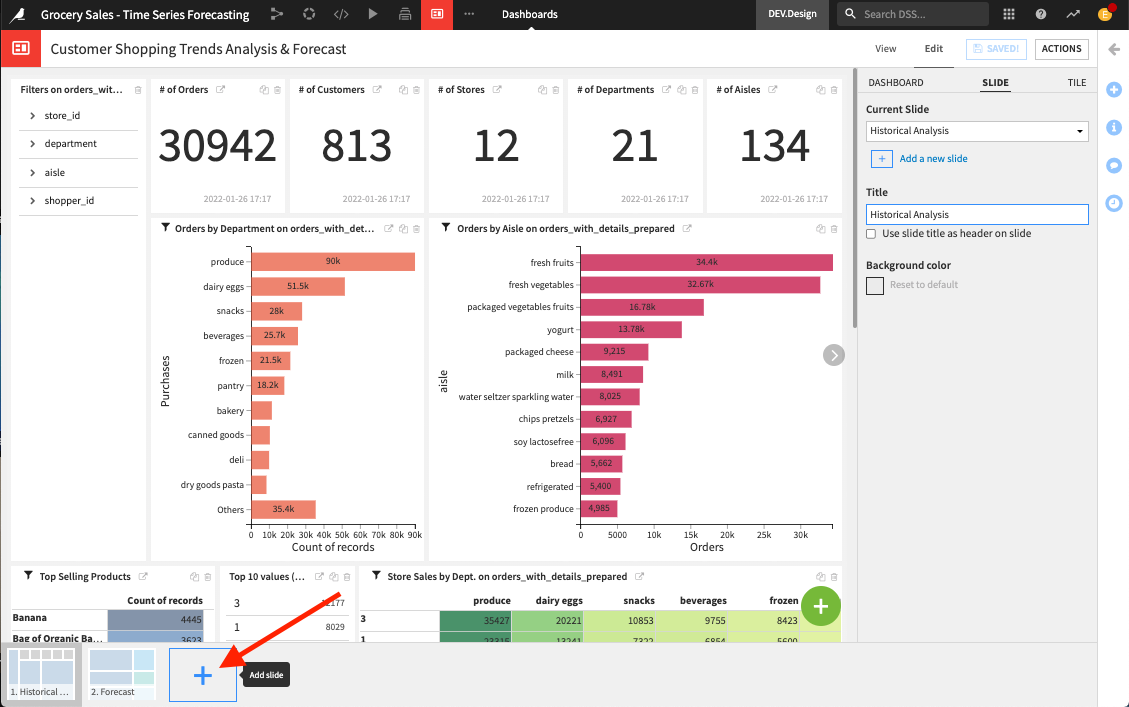This screenshot has height=707, width=1129.
Task: Delete the '# of Aisles' tile via trash icon
Action: click(834, 89)
